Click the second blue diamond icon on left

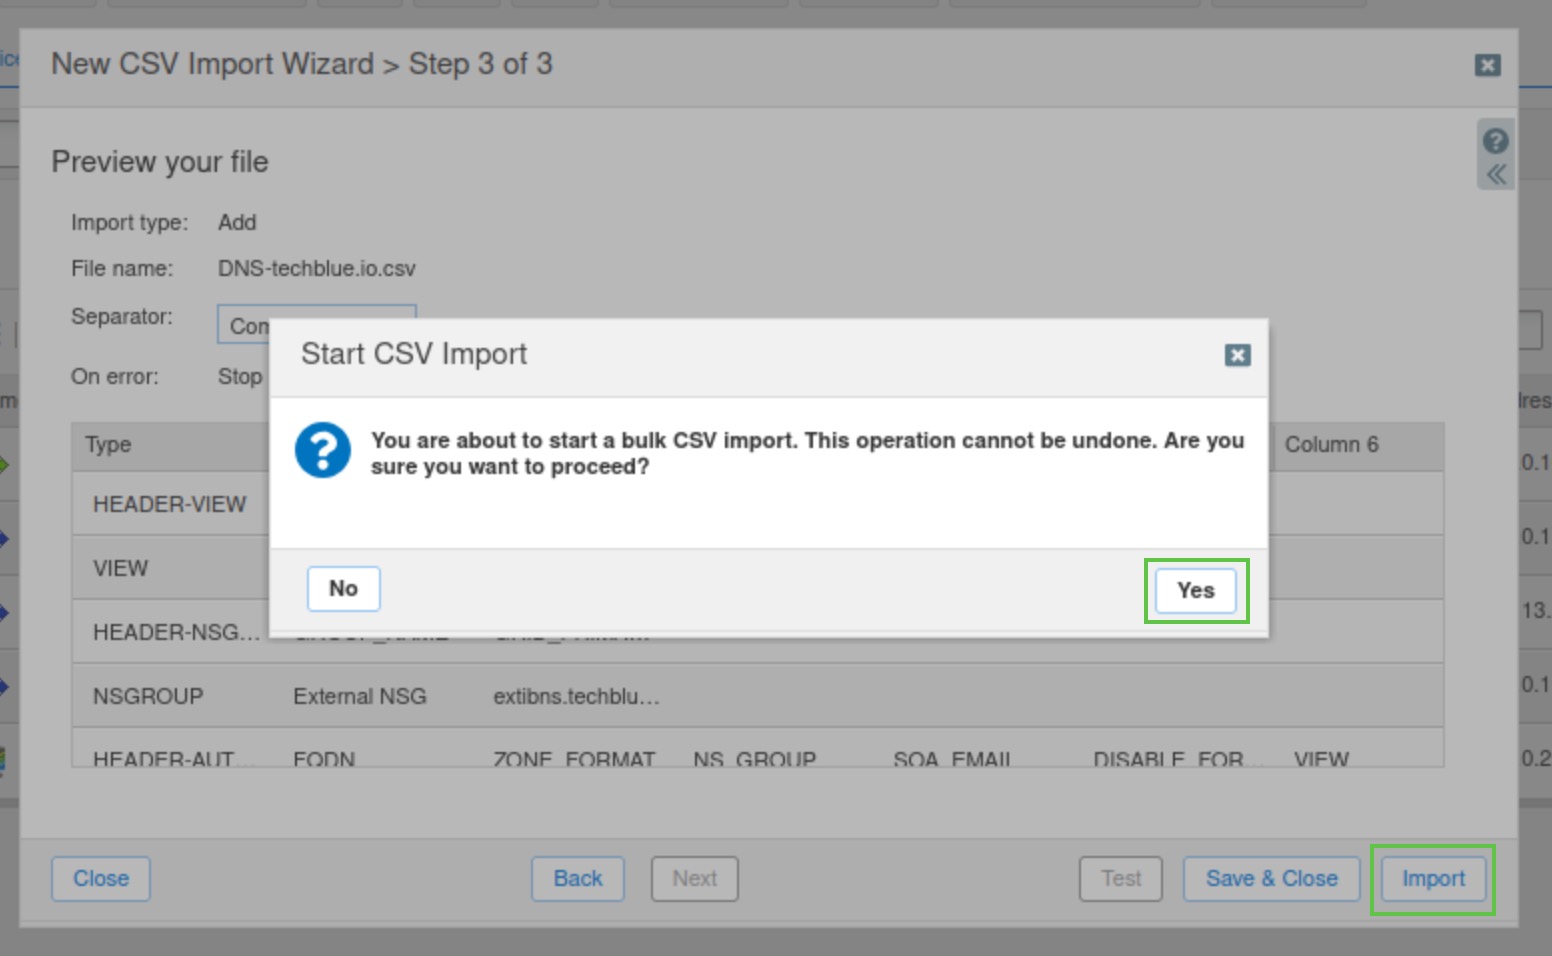point(6,612)
